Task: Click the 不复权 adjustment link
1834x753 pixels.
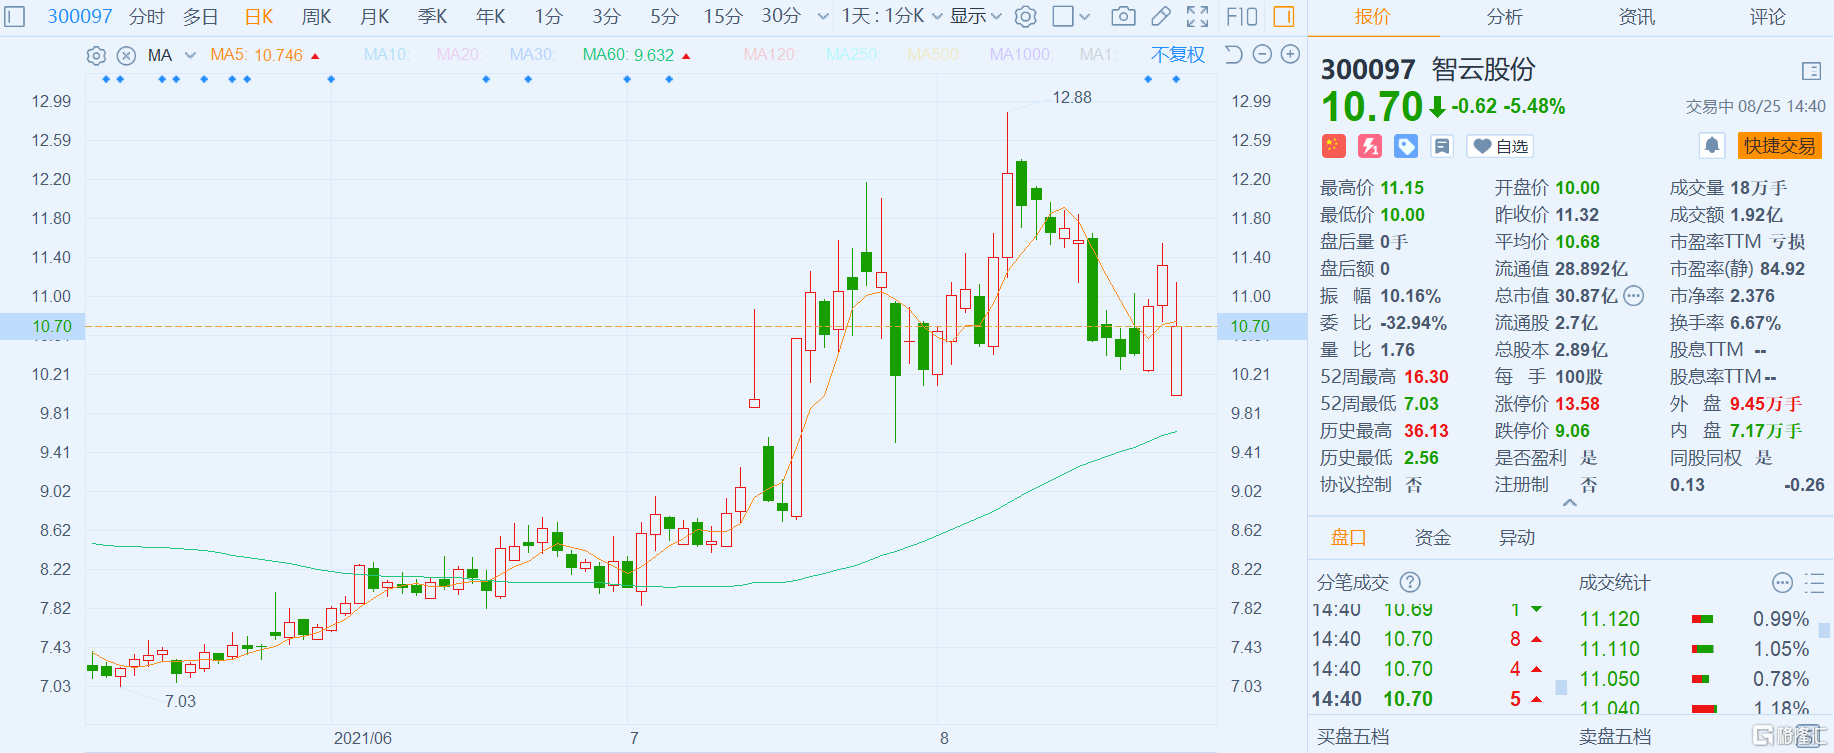Action: coord(1177,55)
